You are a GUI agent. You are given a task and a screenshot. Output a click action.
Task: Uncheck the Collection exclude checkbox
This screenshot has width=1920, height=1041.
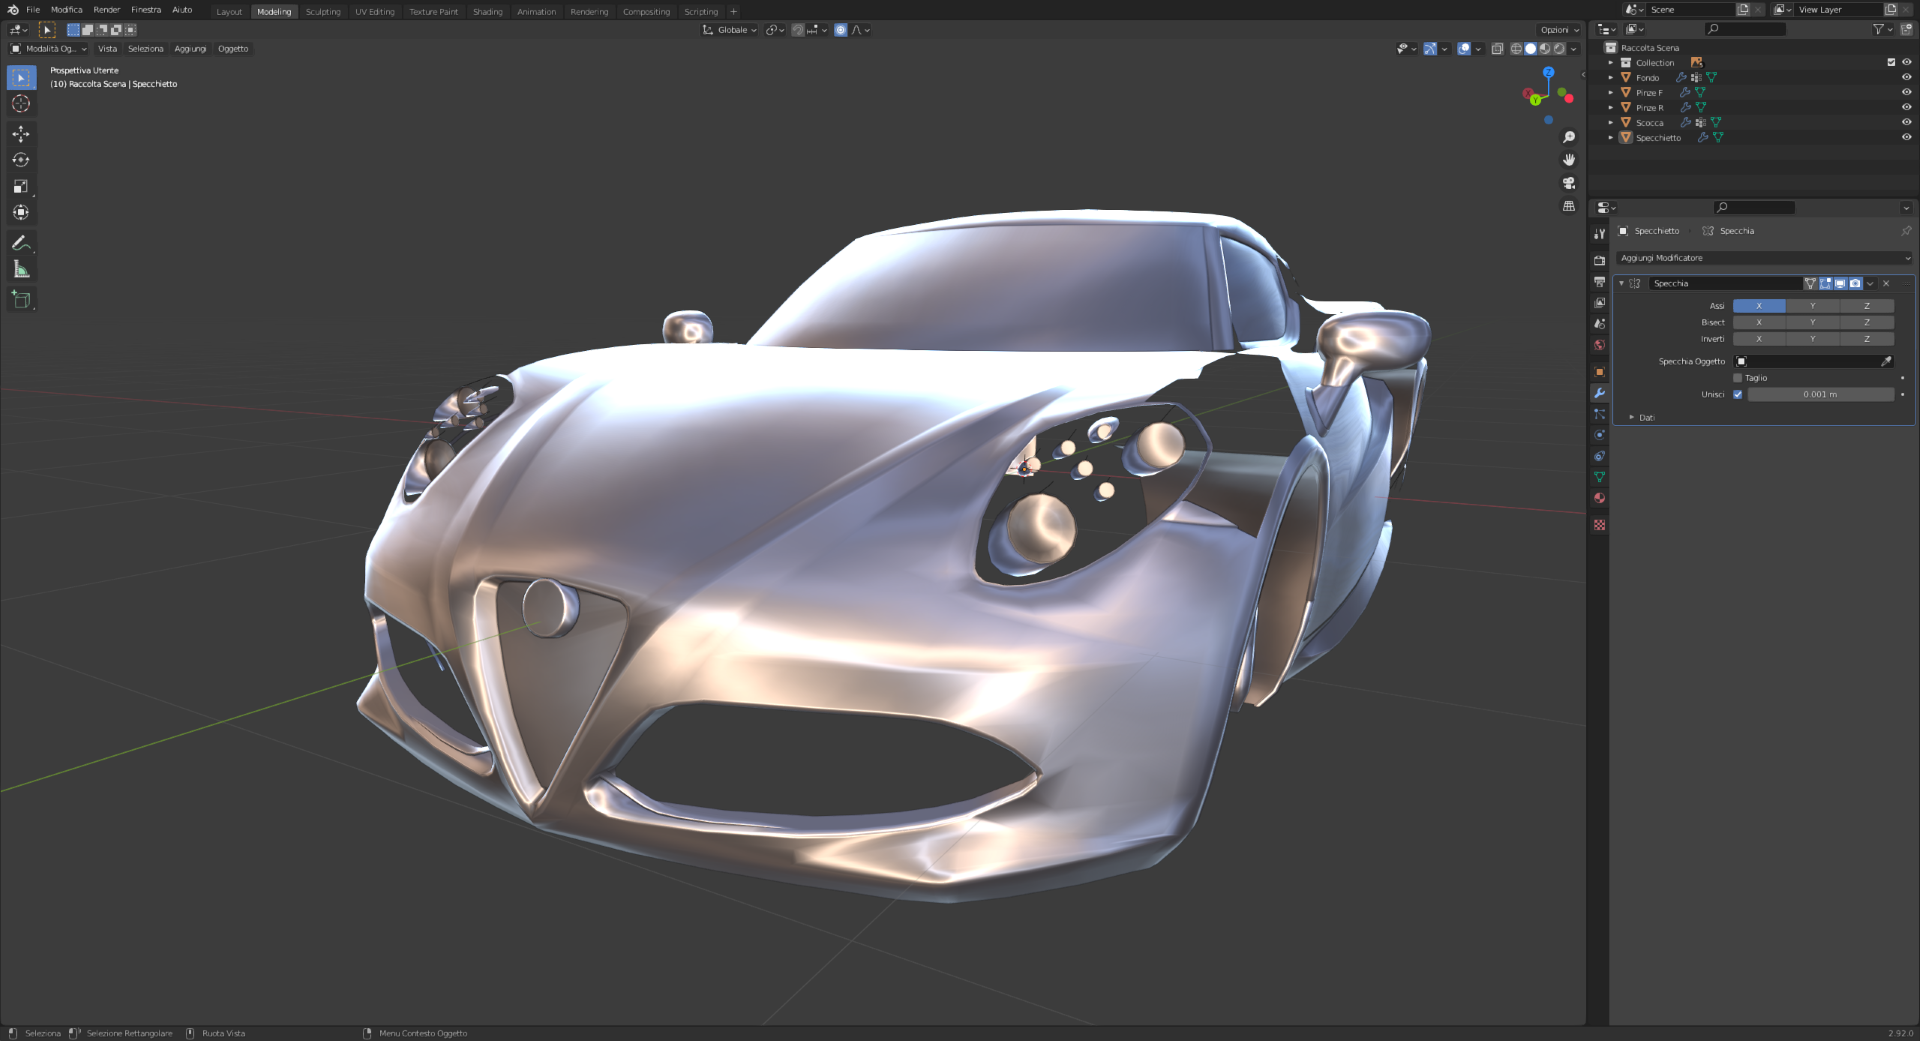[x=1891, y=62]
